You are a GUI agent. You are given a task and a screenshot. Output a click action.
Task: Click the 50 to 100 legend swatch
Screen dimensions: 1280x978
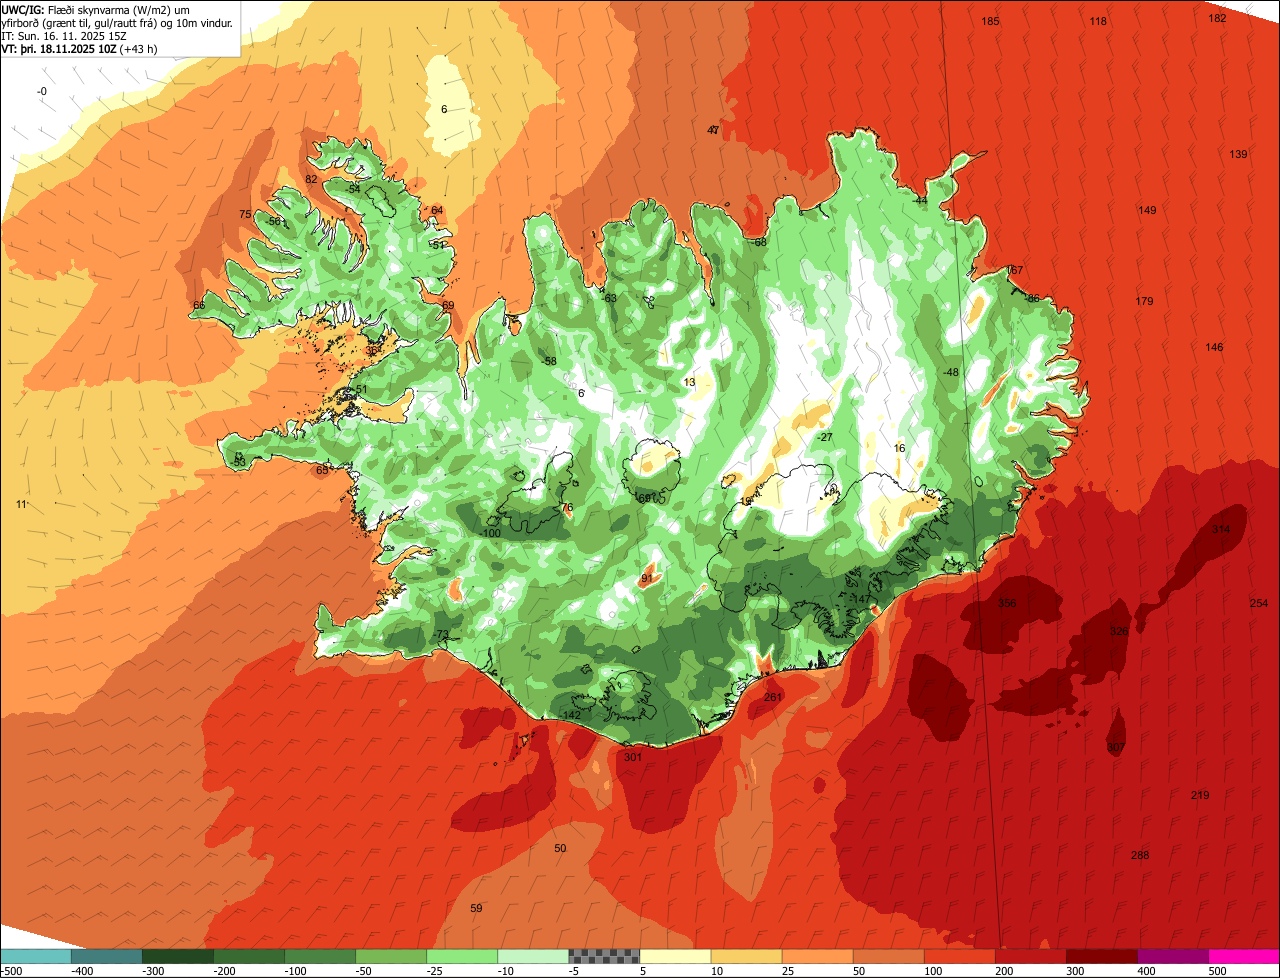[888, 956]
